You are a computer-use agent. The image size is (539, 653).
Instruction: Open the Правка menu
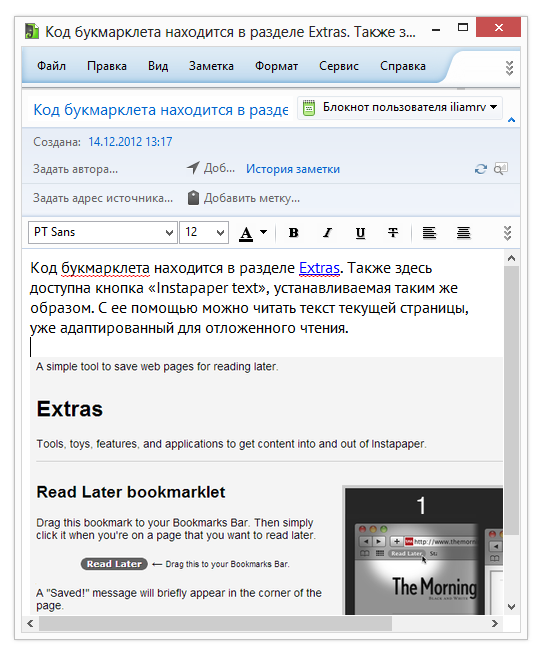click(x=107, y=66)
